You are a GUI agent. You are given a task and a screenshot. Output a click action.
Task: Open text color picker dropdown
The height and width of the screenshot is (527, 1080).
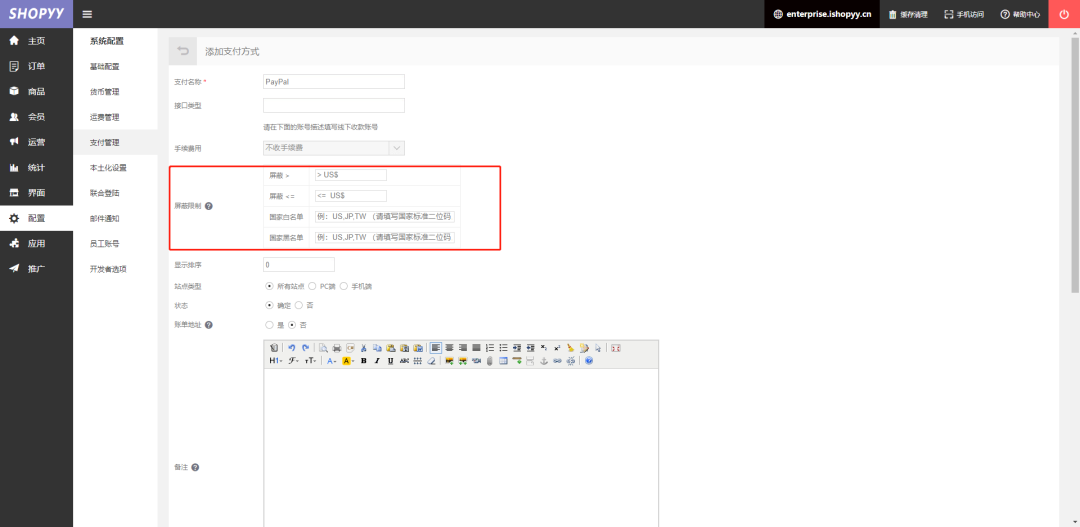pos(331,360)
